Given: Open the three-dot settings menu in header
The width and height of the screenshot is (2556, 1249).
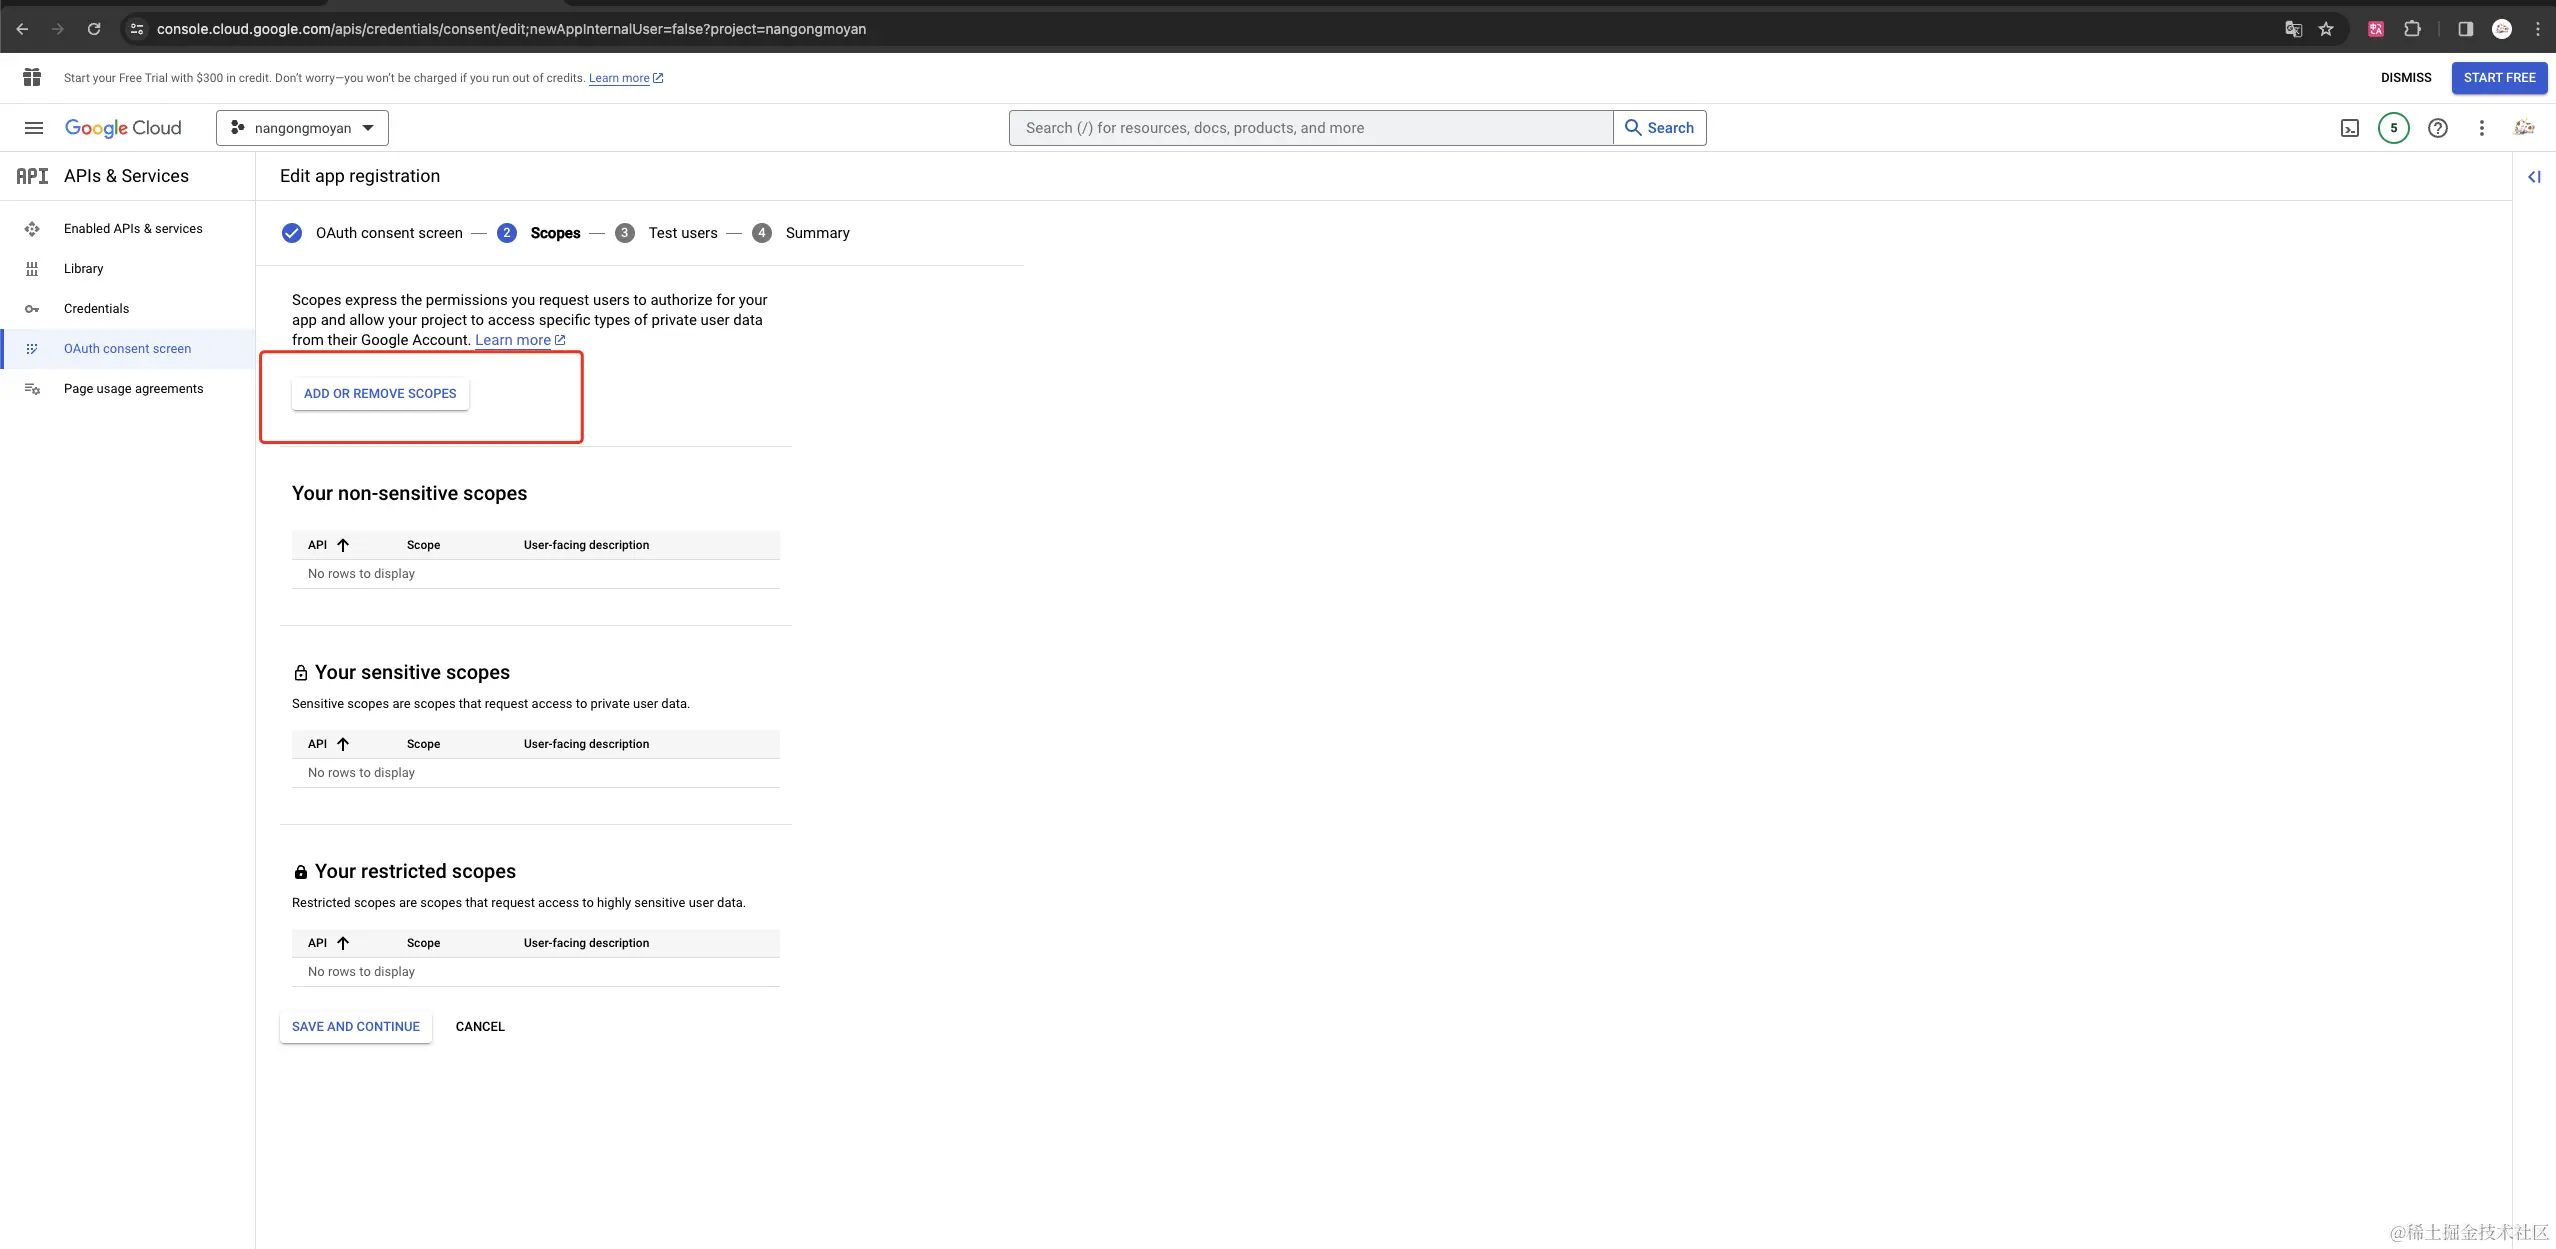Looking at the screenshot, I should tap(2481, 128).
